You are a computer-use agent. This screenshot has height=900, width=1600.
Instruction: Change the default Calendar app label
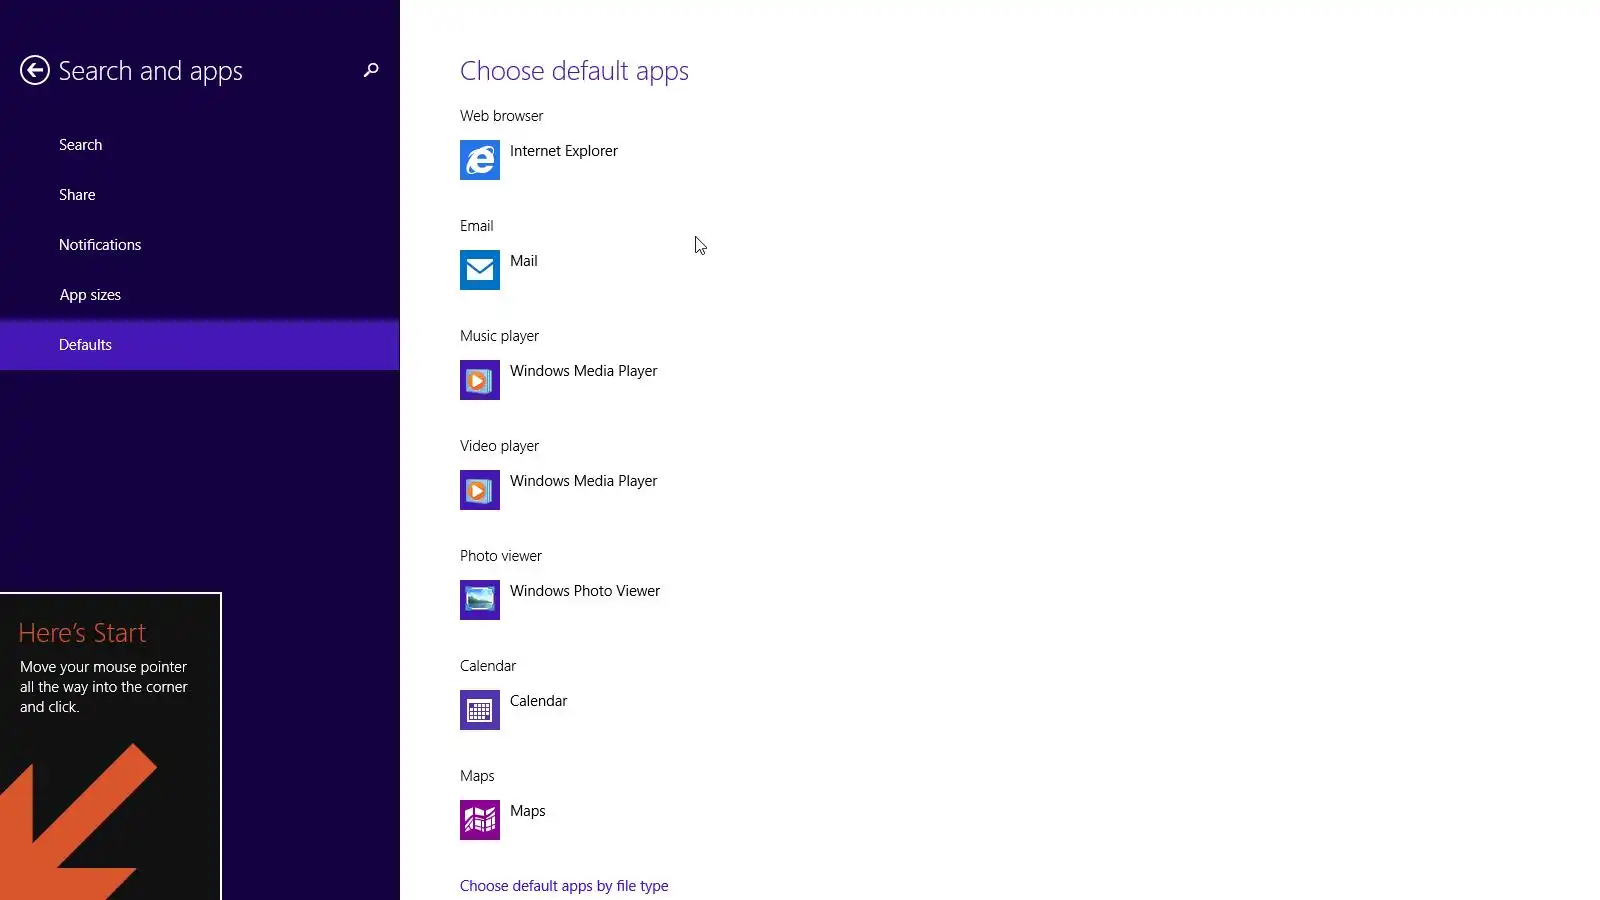tap(539, 701)
